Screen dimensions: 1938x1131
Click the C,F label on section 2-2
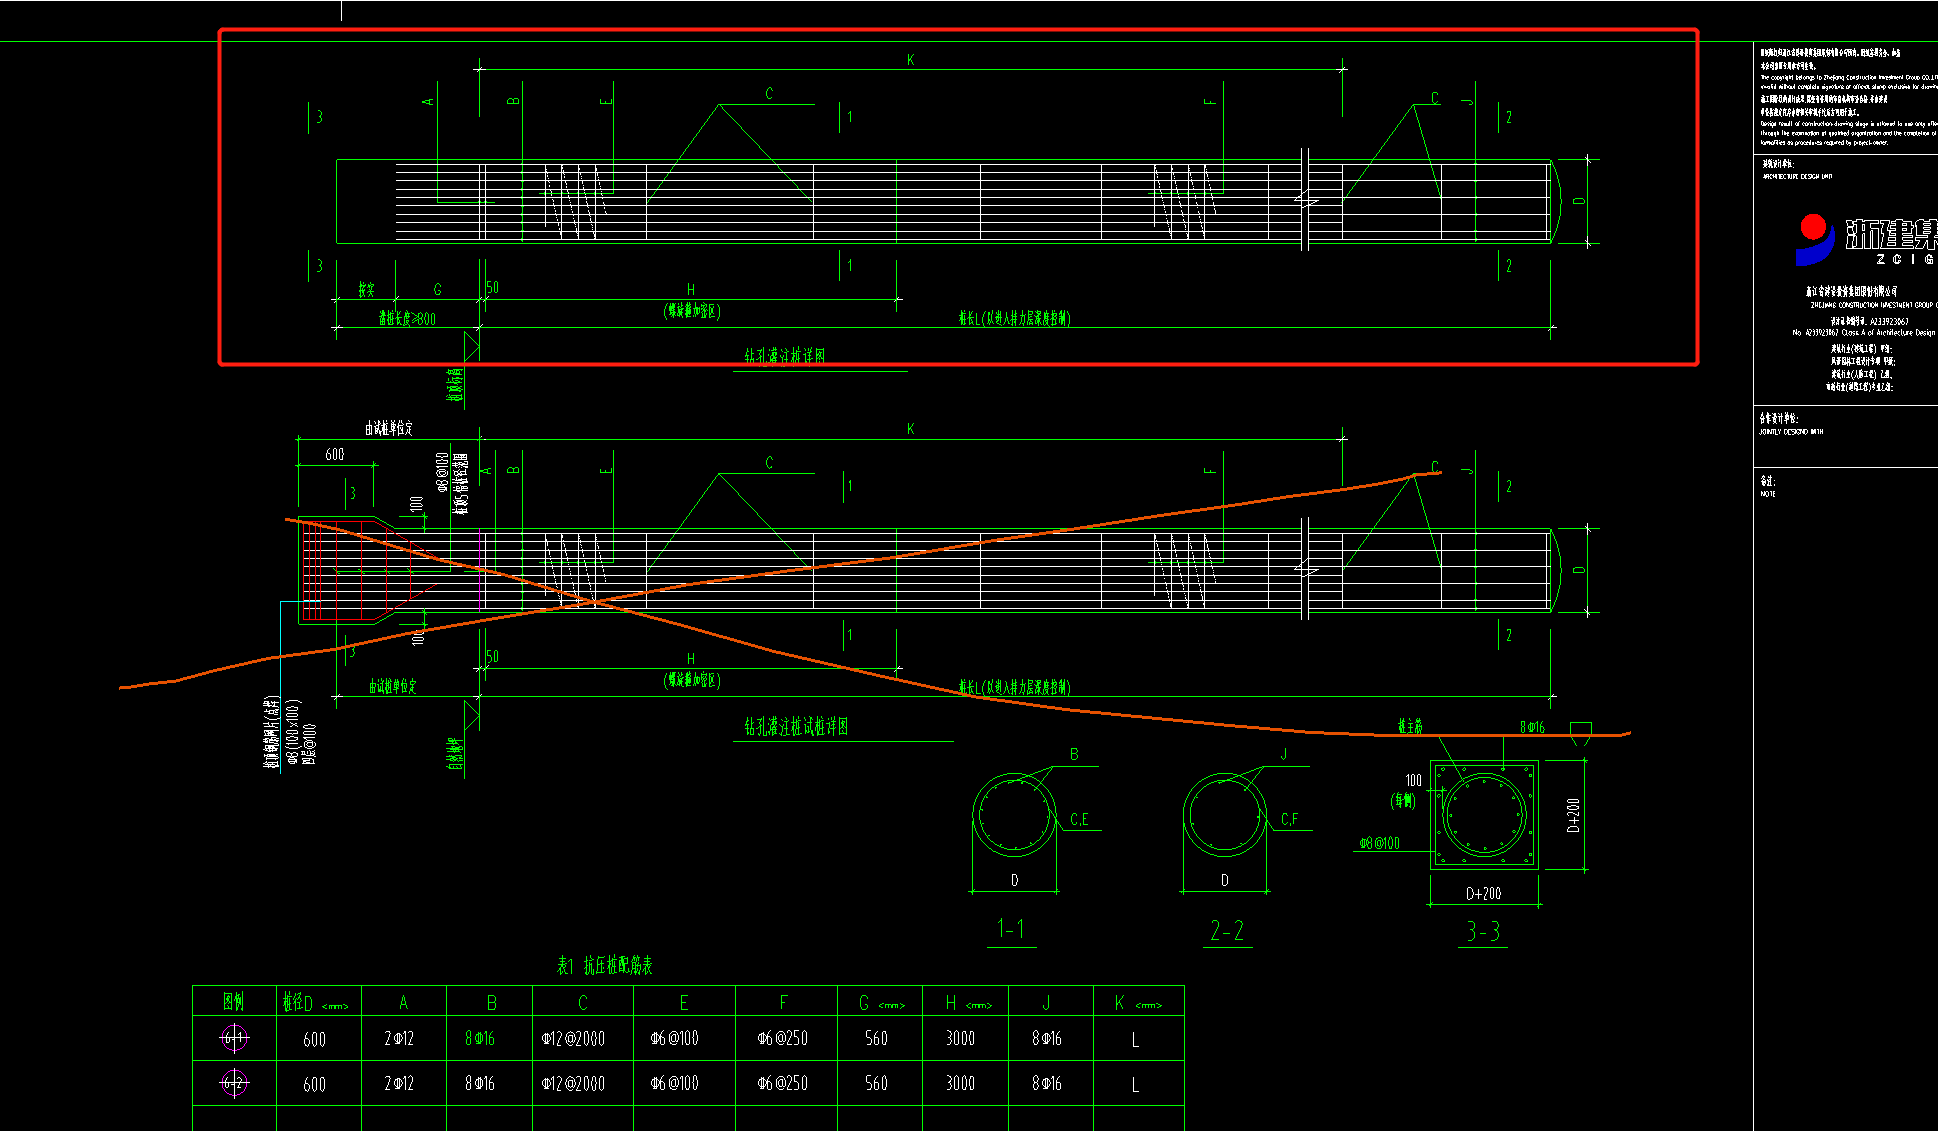pyautogui.click(x=1289, y=820)
